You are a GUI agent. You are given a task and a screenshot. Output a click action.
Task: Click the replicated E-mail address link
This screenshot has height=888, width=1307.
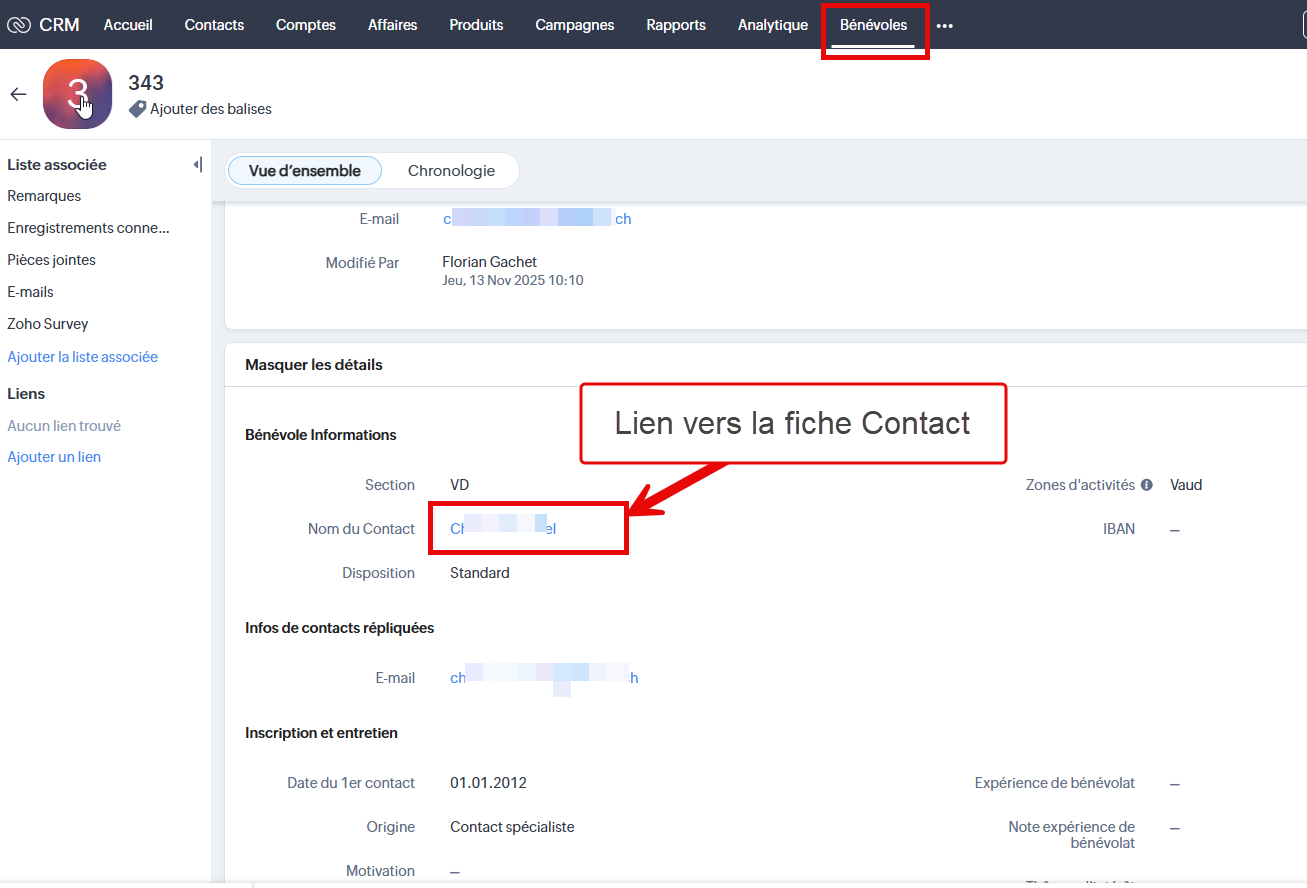544,678
